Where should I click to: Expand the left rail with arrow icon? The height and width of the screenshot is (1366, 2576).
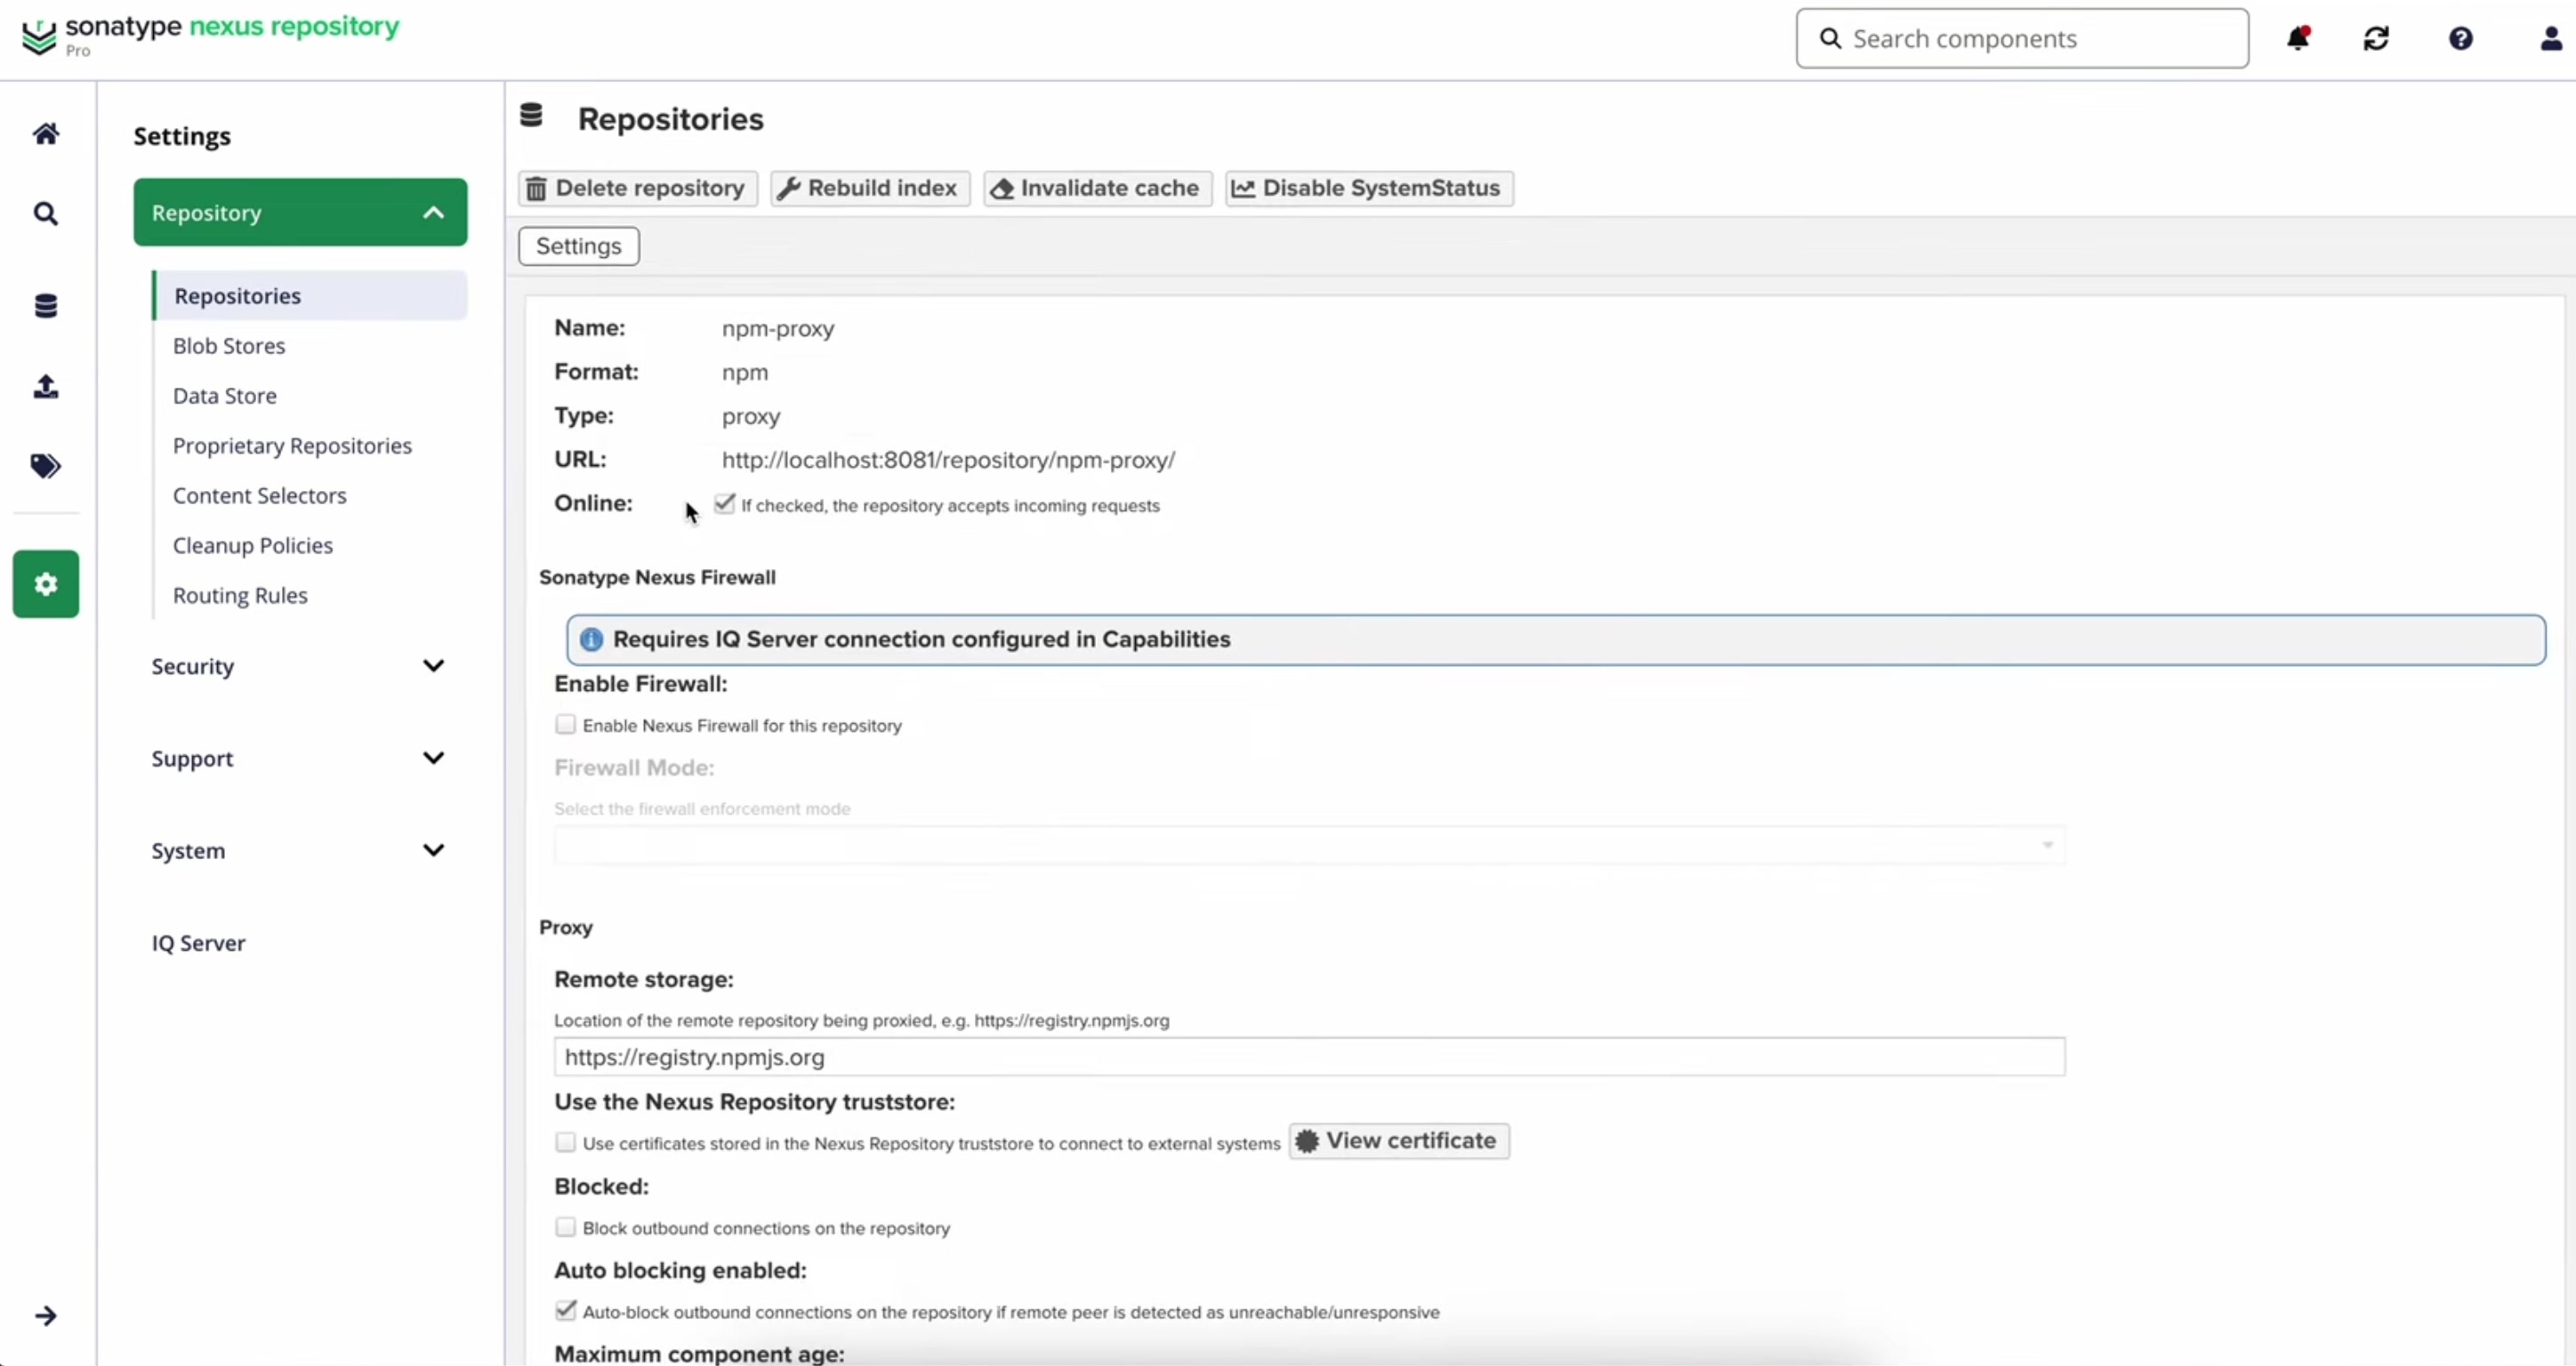(46, 1316)
